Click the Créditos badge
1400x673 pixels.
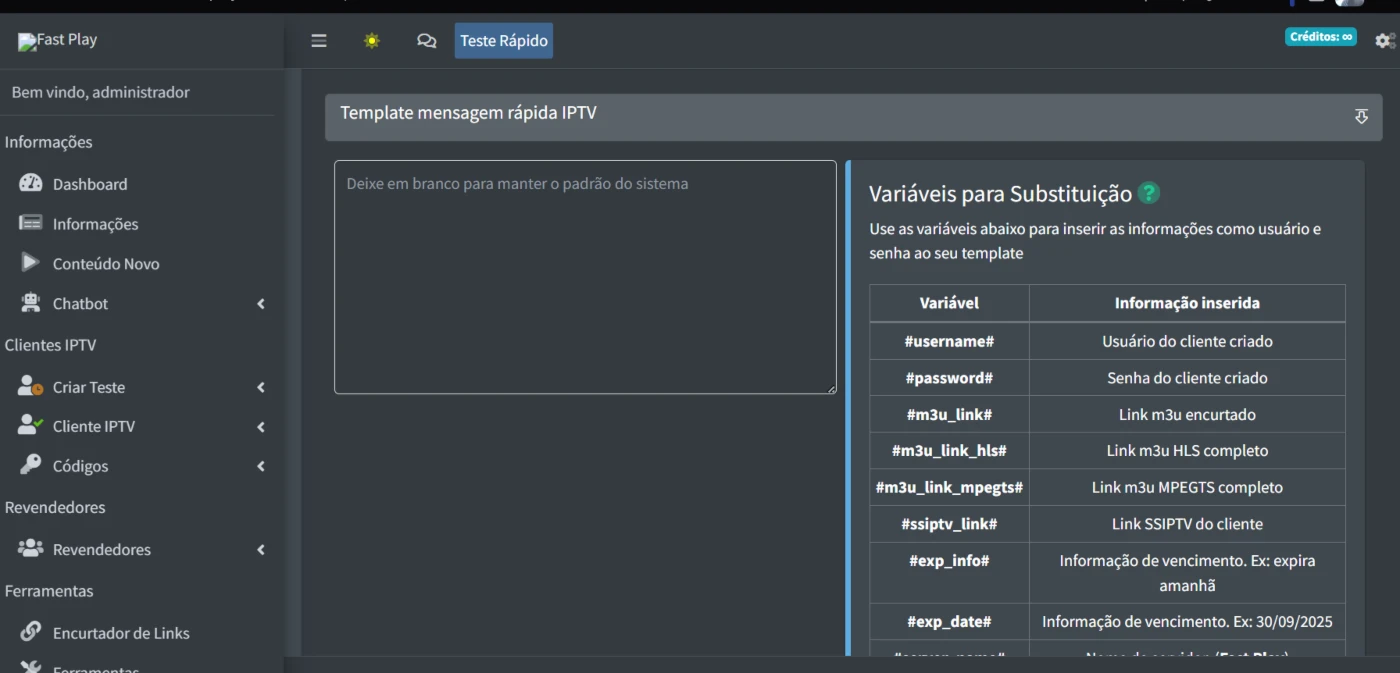1320,37
